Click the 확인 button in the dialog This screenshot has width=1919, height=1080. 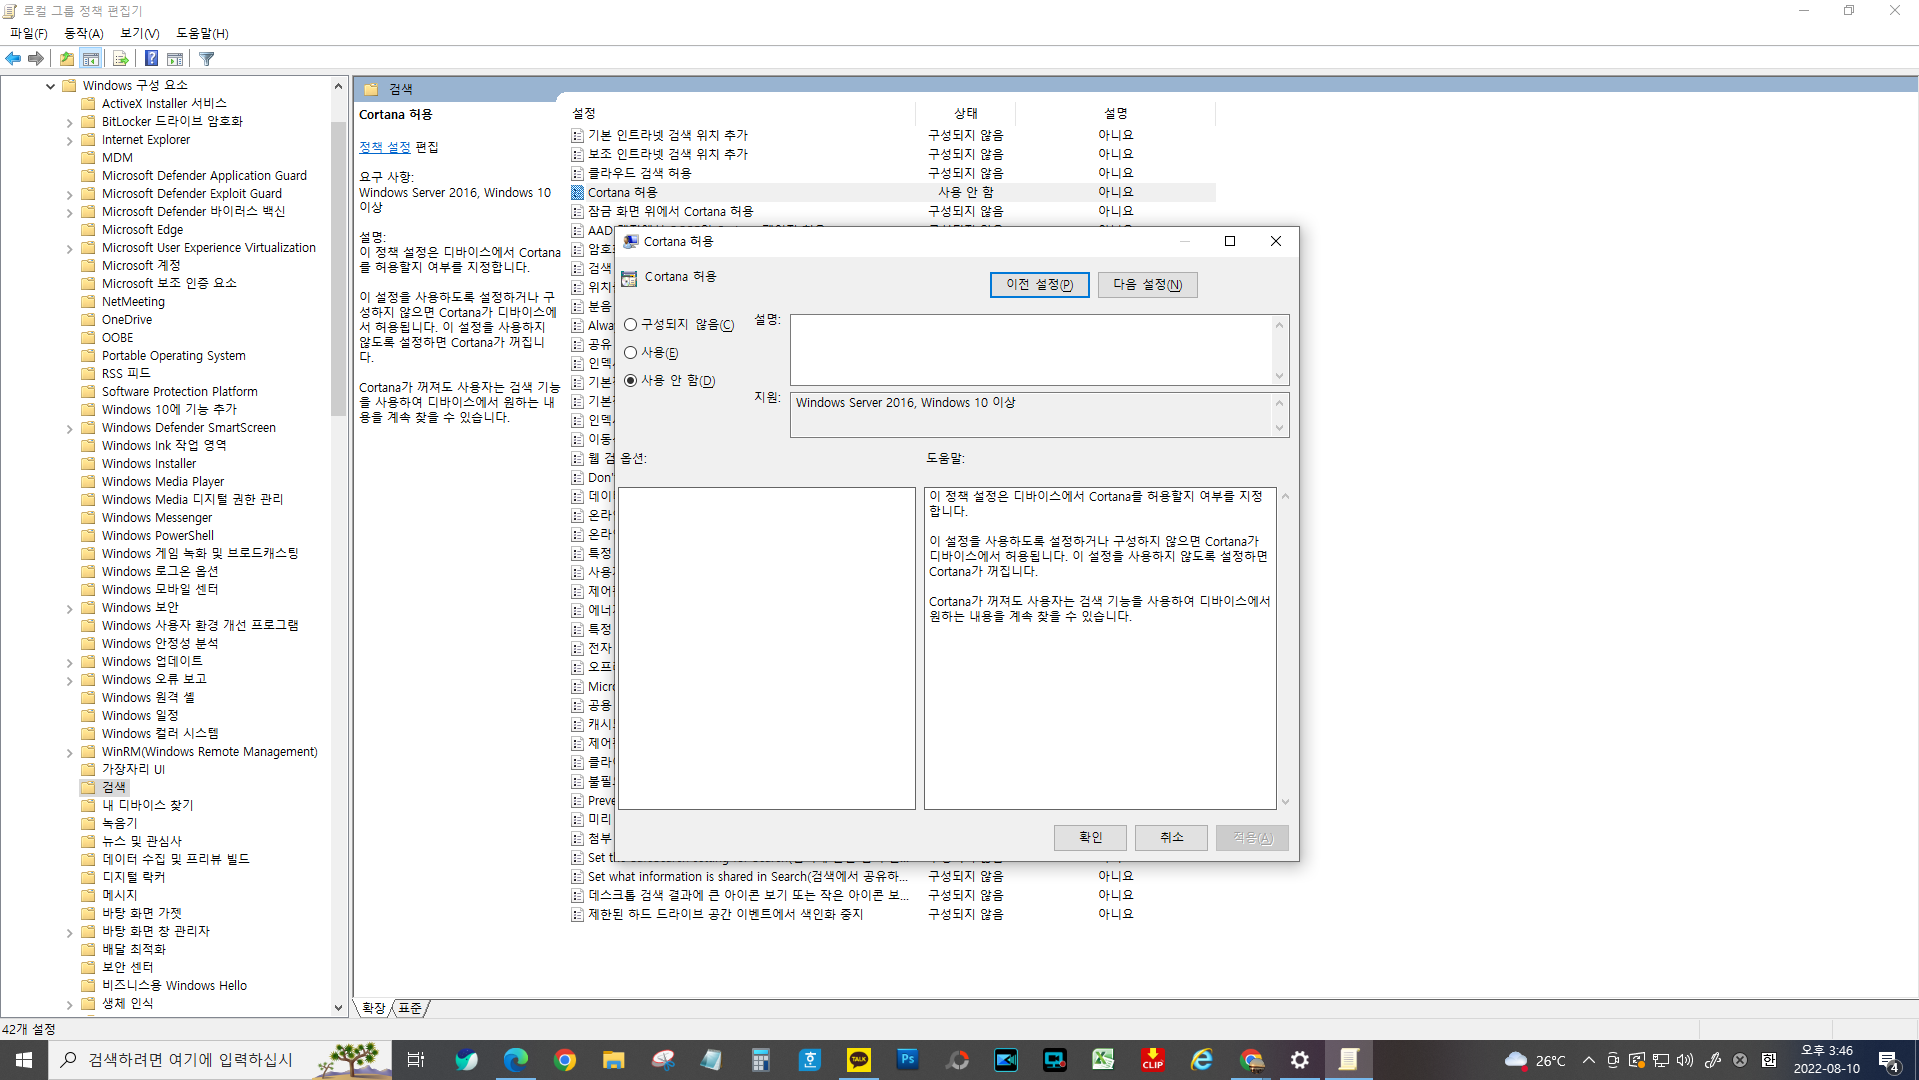[x=1090, y=838]
